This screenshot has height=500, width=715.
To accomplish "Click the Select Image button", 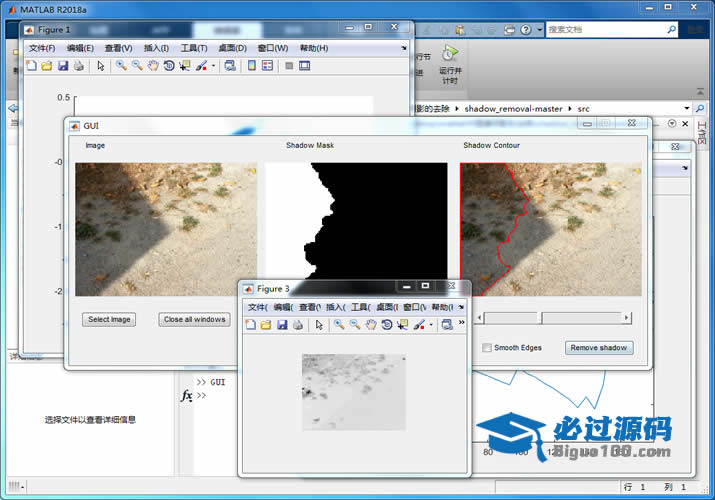I will click(x=109, y=320).
